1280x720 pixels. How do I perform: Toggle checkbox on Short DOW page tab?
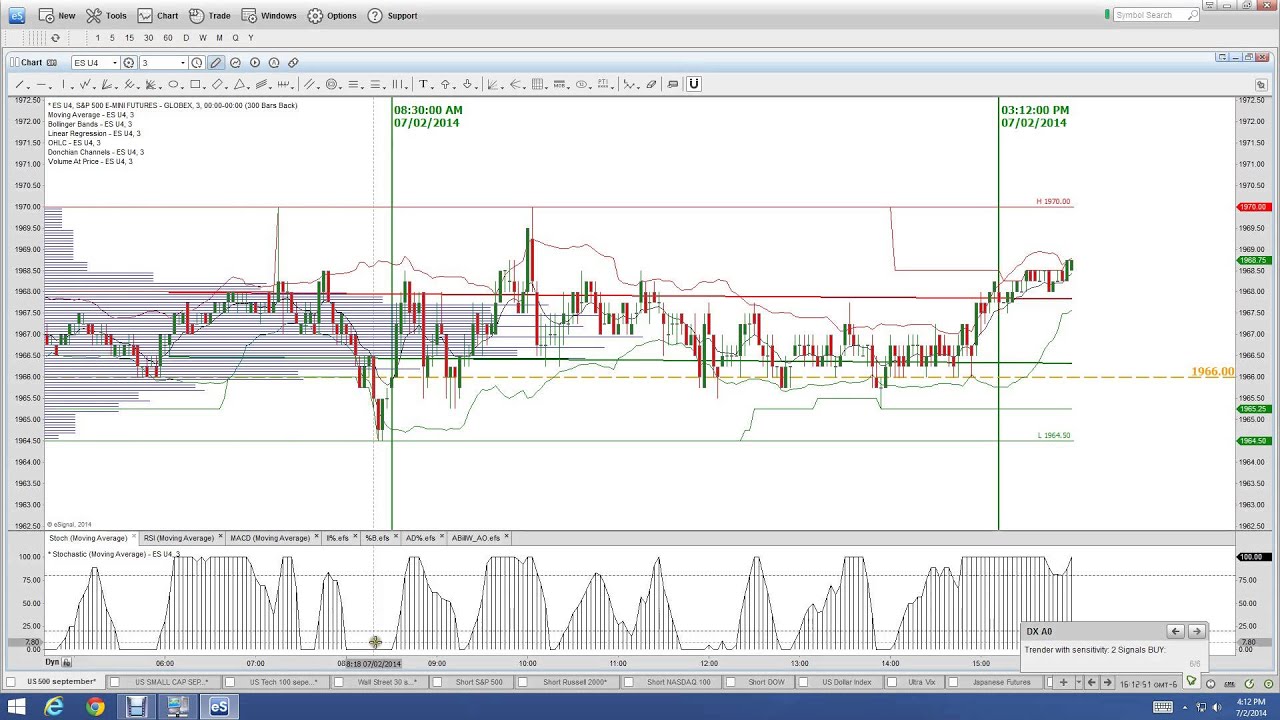pyautogui.click(x=732, y=682)
